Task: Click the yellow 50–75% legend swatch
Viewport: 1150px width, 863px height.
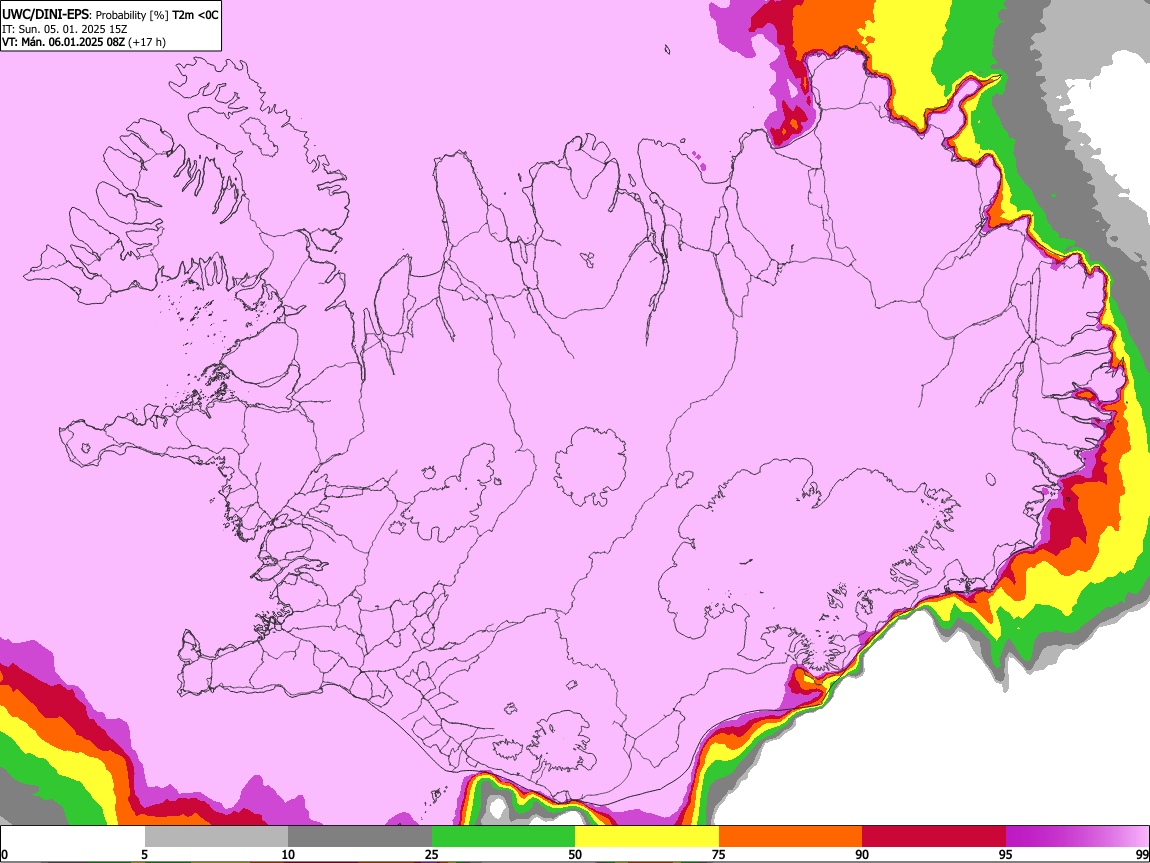Action: 647,837
